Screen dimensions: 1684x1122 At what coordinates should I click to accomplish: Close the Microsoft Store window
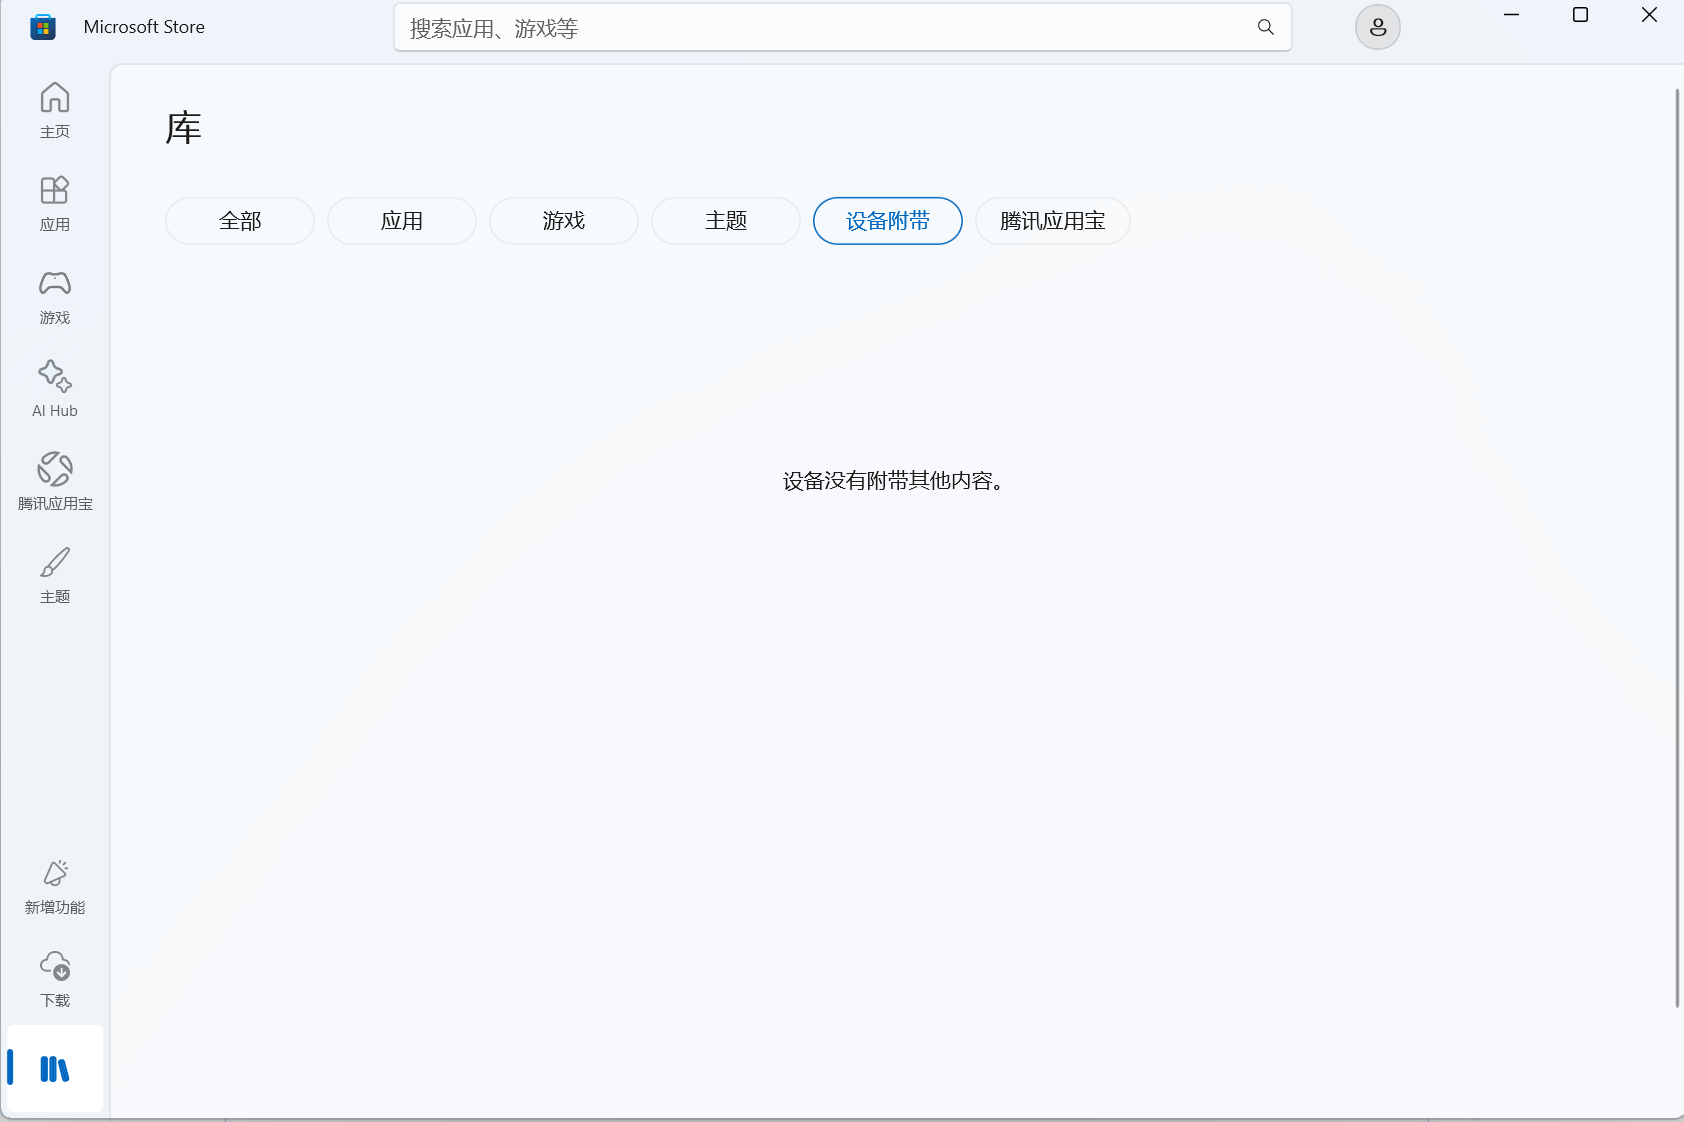(x=1650, y=15)
